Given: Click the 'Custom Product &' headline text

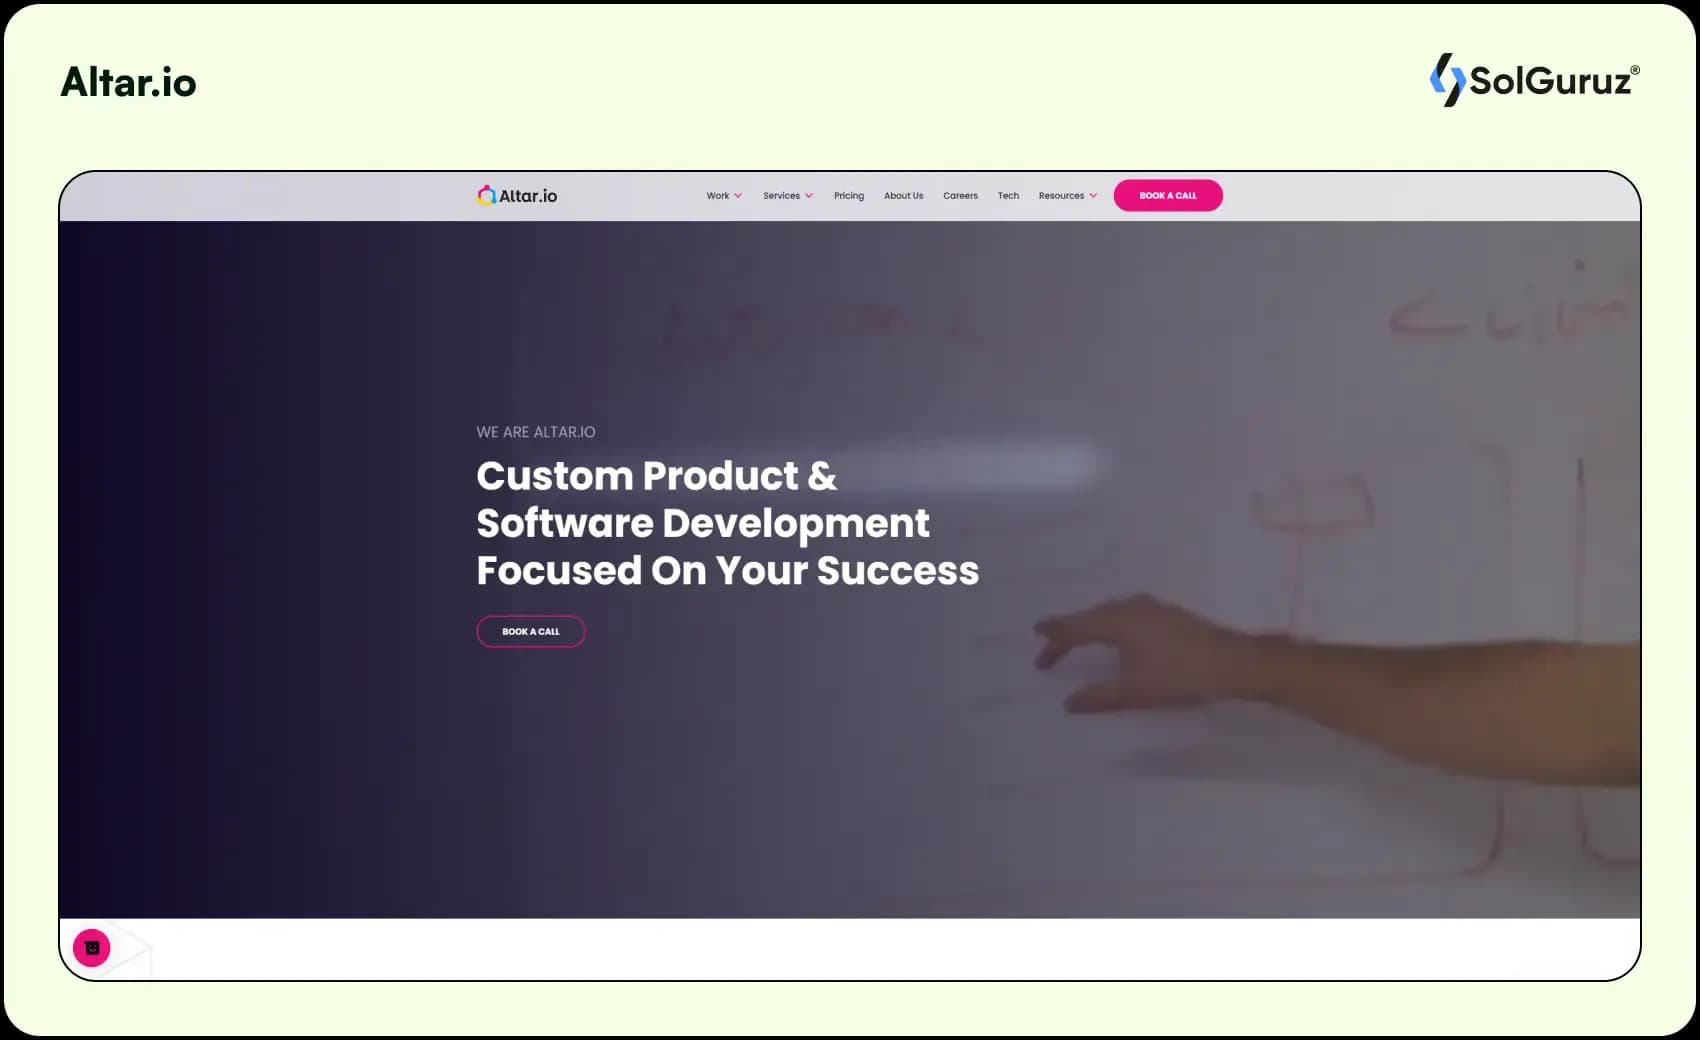Looking at the screenshot, I should tap(656, 476).
